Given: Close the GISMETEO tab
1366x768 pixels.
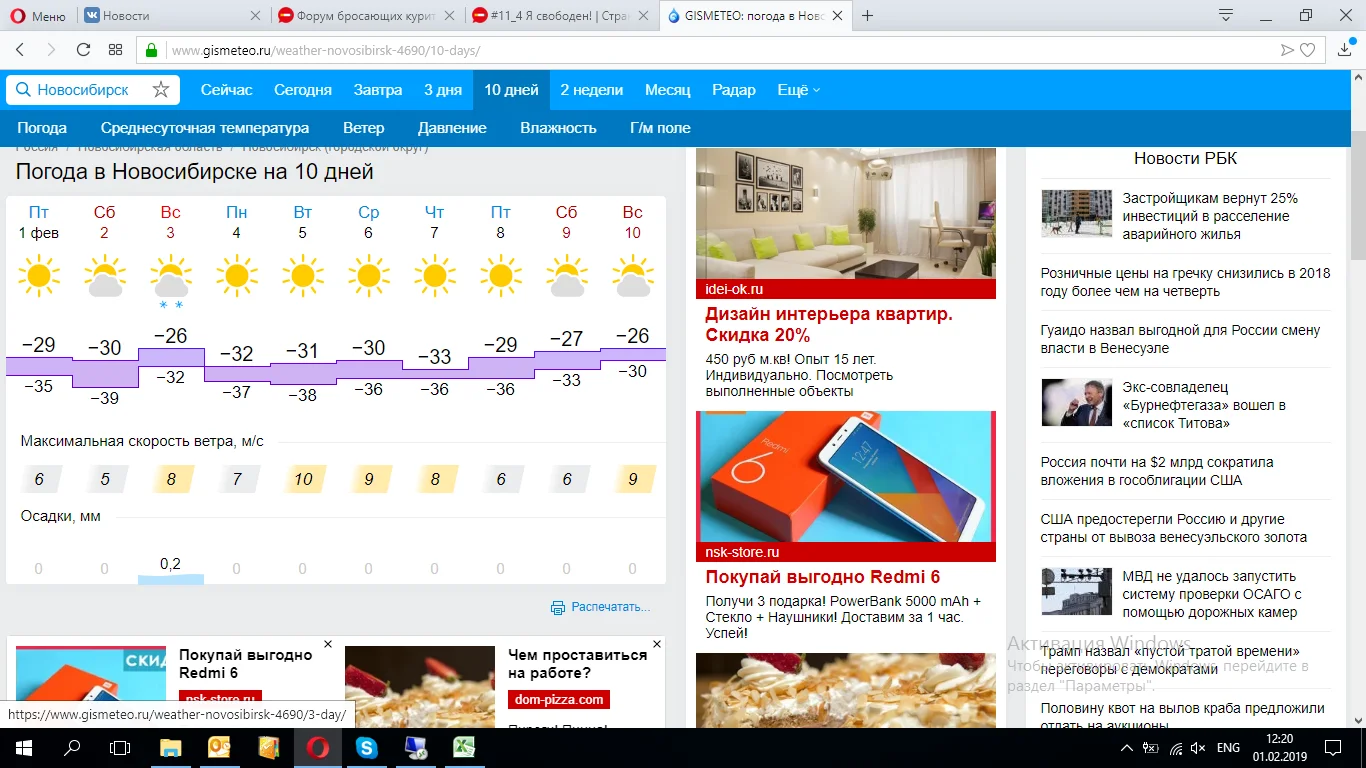Looking at the screenshot, I should pyautogui.click(x=838, y=16).
